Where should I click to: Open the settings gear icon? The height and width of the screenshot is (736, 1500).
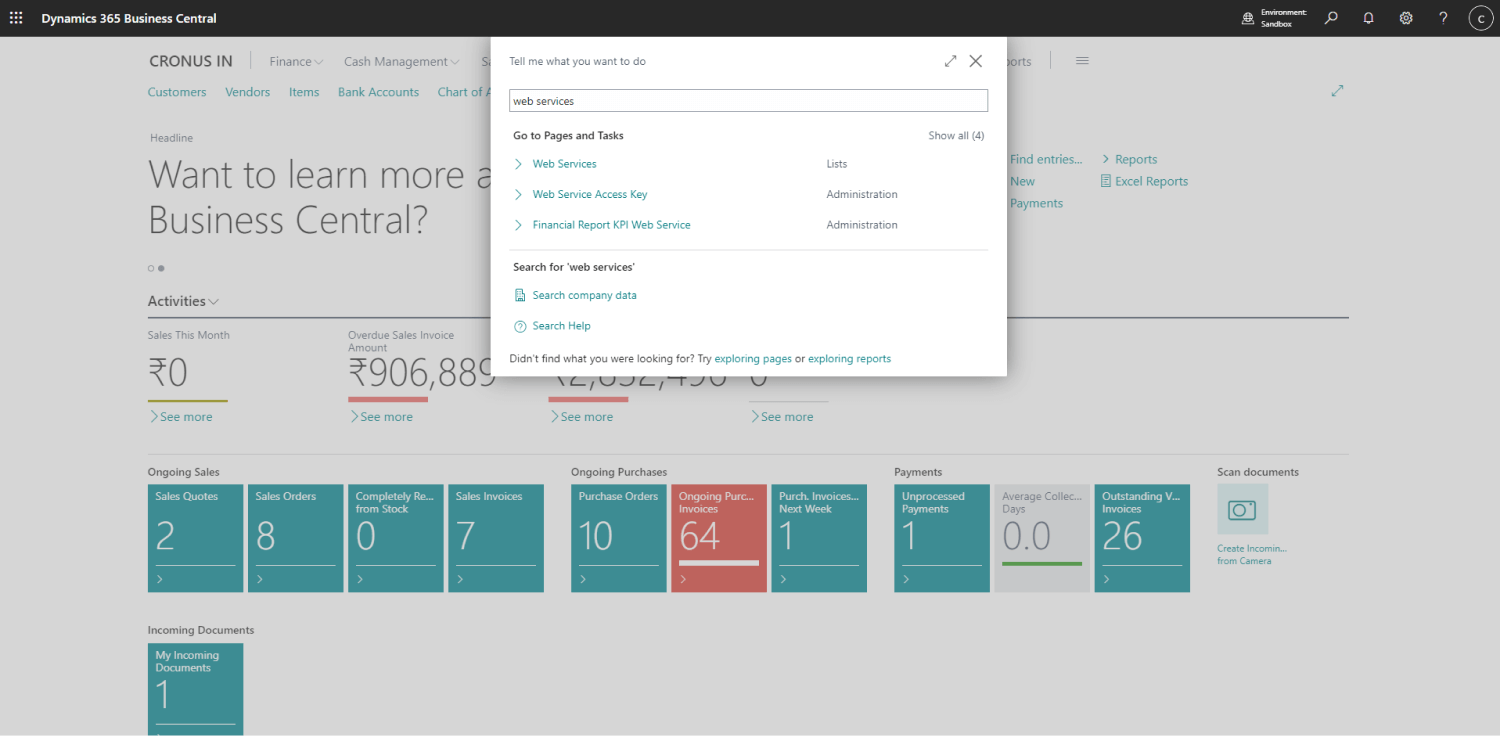pyautogui.click(x=1406, y=18)
